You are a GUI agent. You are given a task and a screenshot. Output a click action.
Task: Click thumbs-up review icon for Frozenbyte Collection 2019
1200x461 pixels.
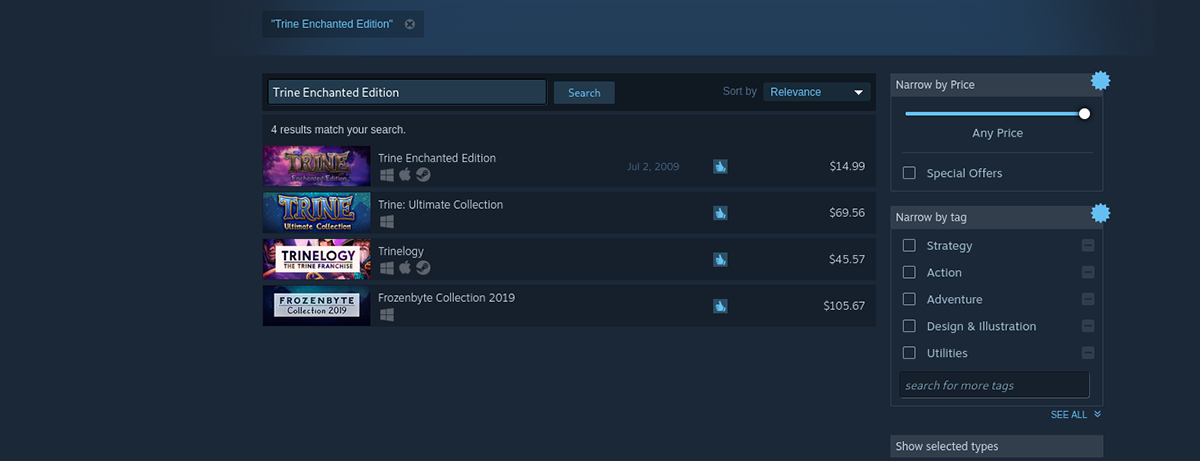click(x=720, y=305)
